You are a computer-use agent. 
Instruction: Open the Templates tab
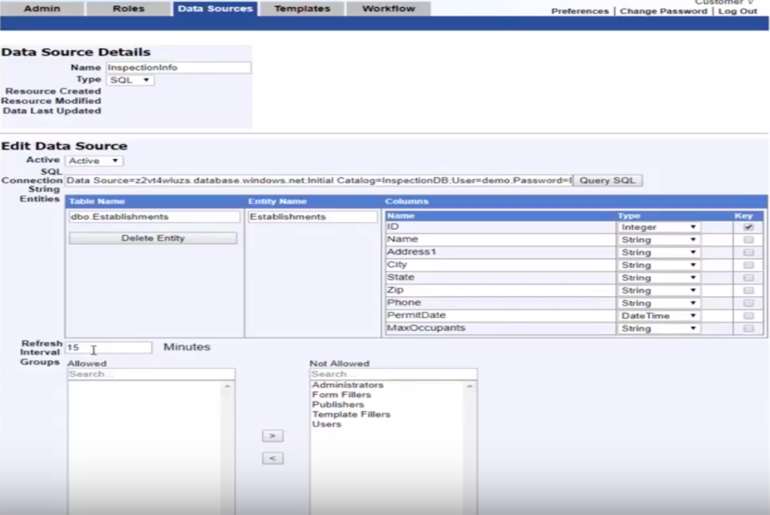click(302, 8)
